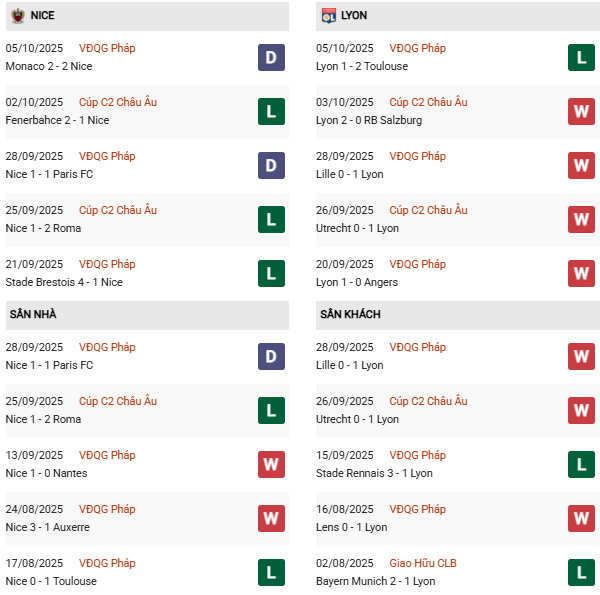Click the Lyon club logo icon
This screenshot has width=600, height=595.
point(327,16)
